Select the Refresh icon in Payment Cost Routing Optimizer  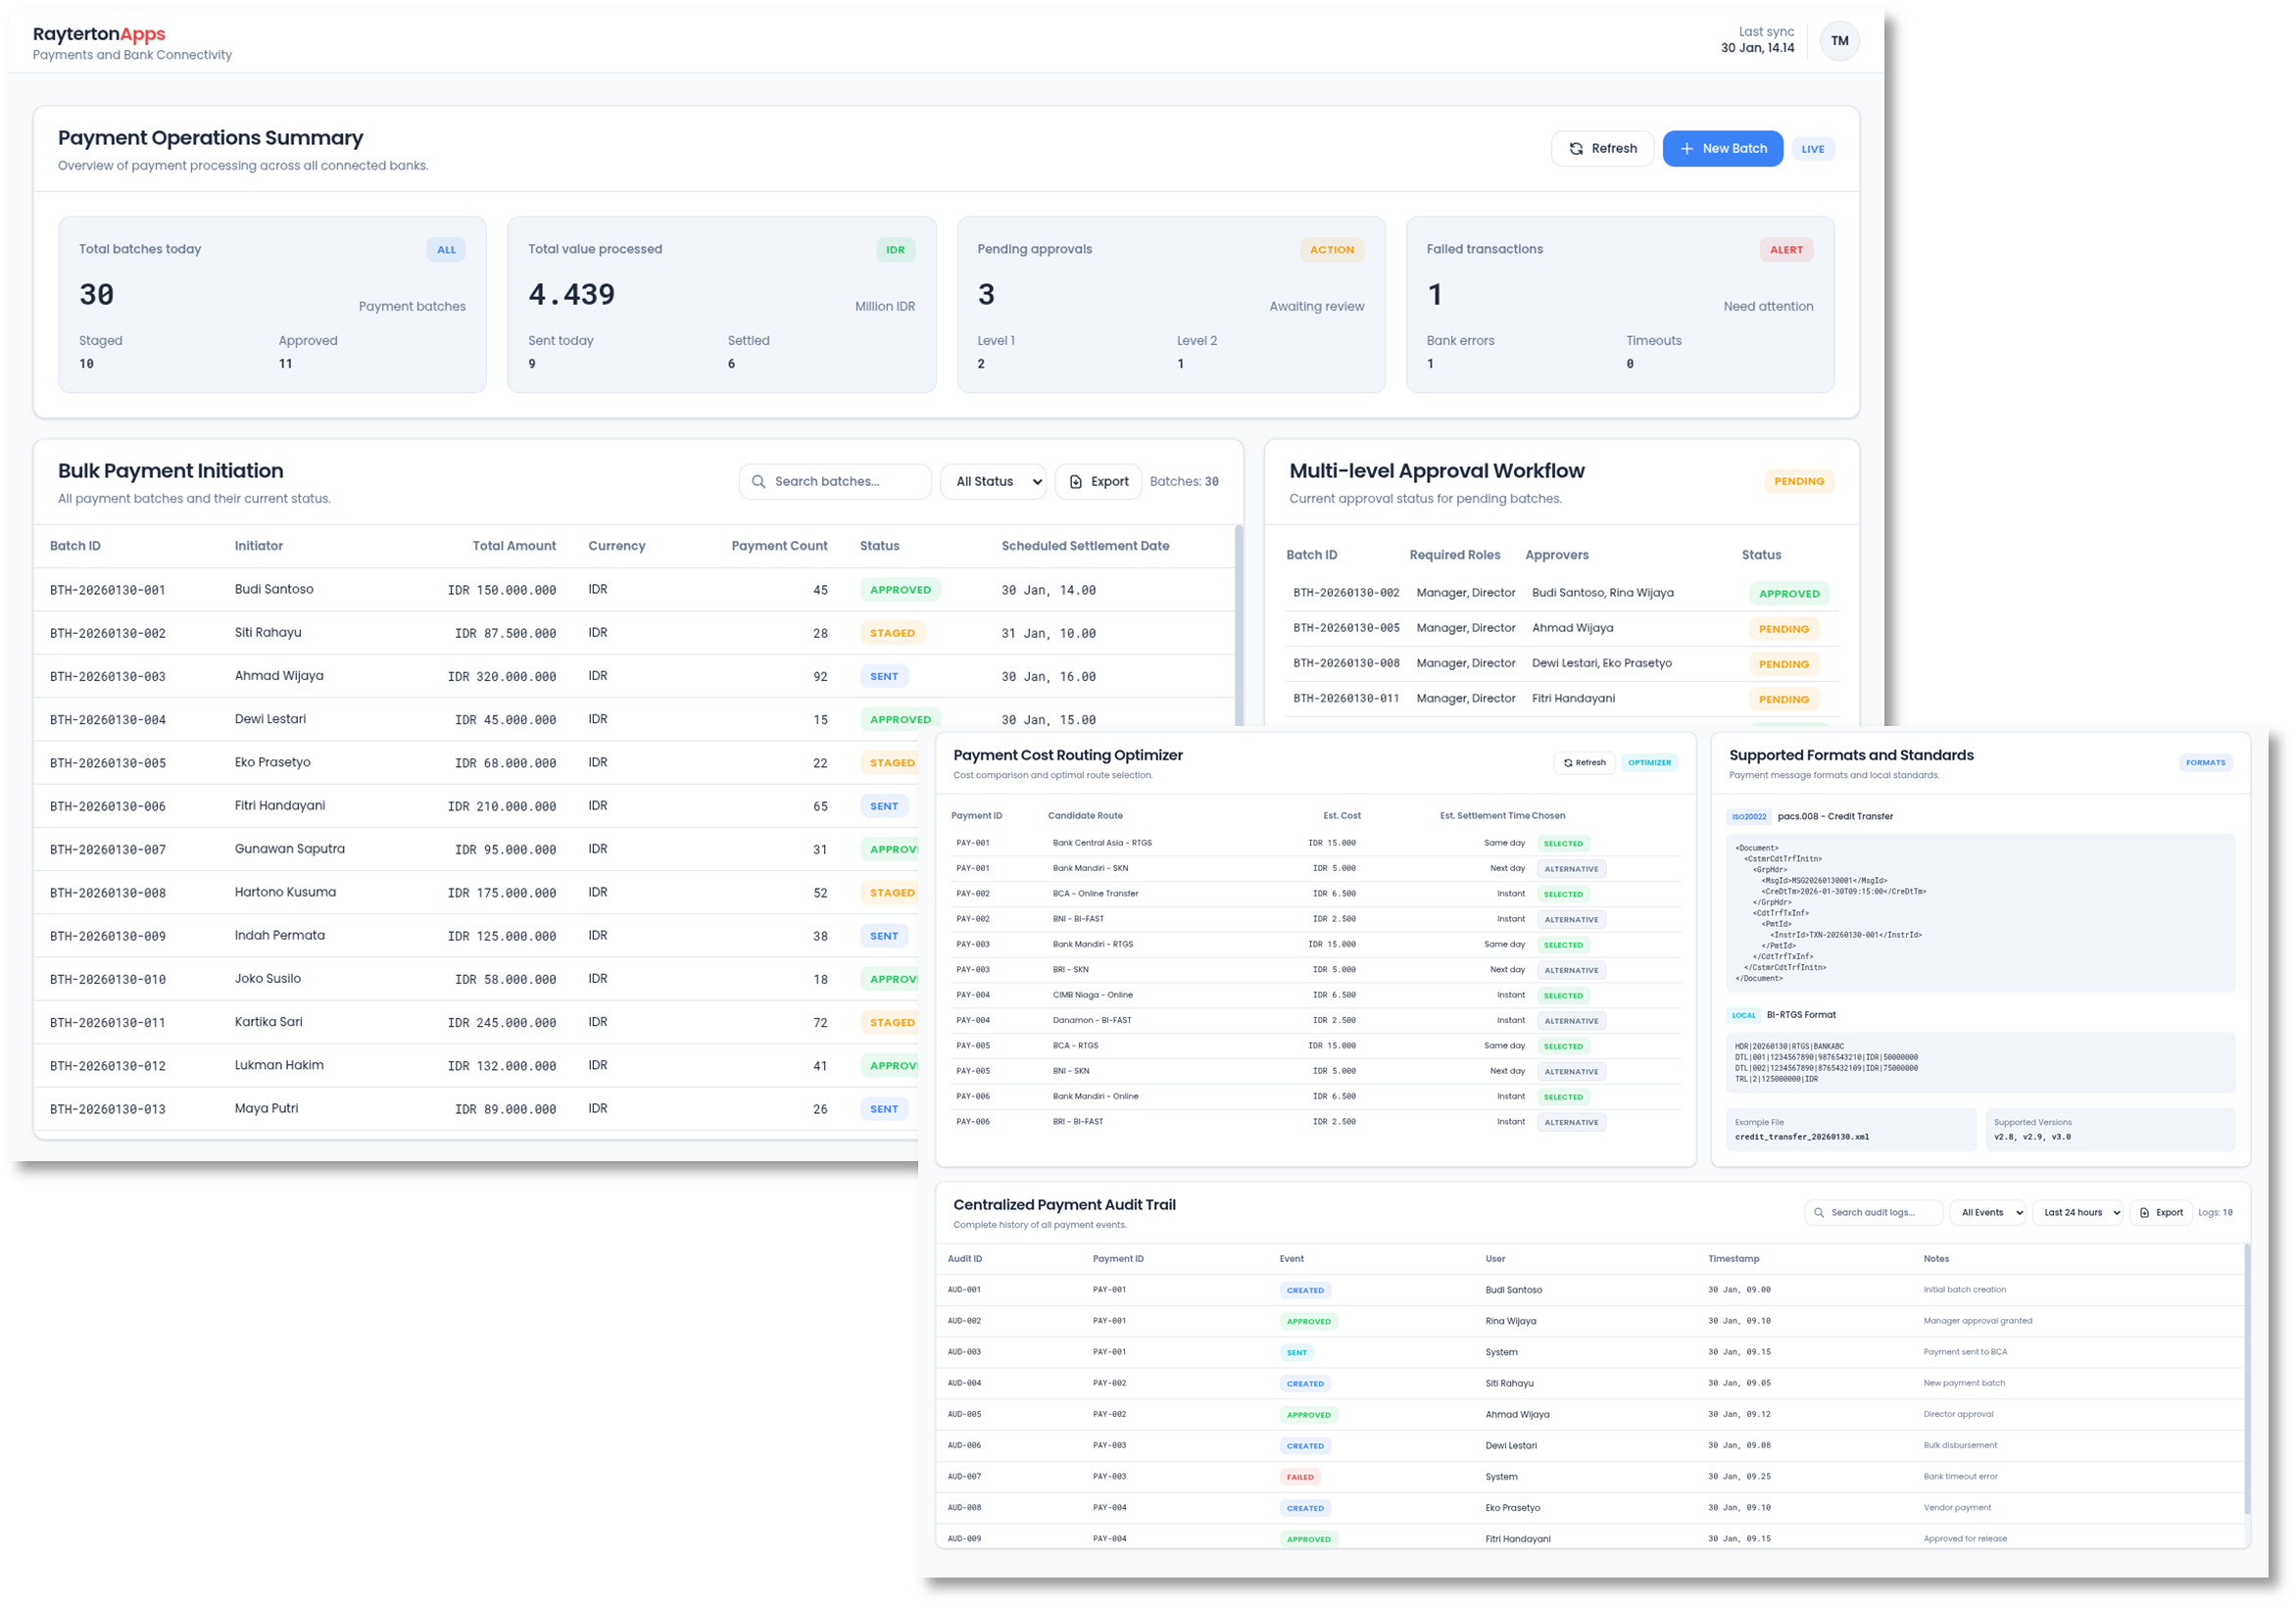(x=1567, y=762)
